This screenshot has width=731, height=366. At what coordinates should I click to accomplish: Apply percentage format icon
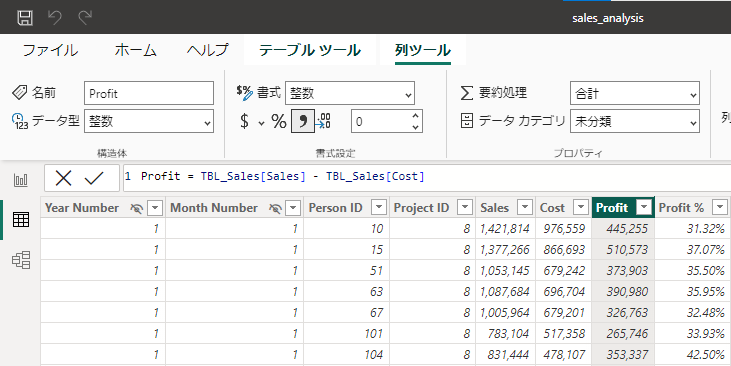point(279,121)
